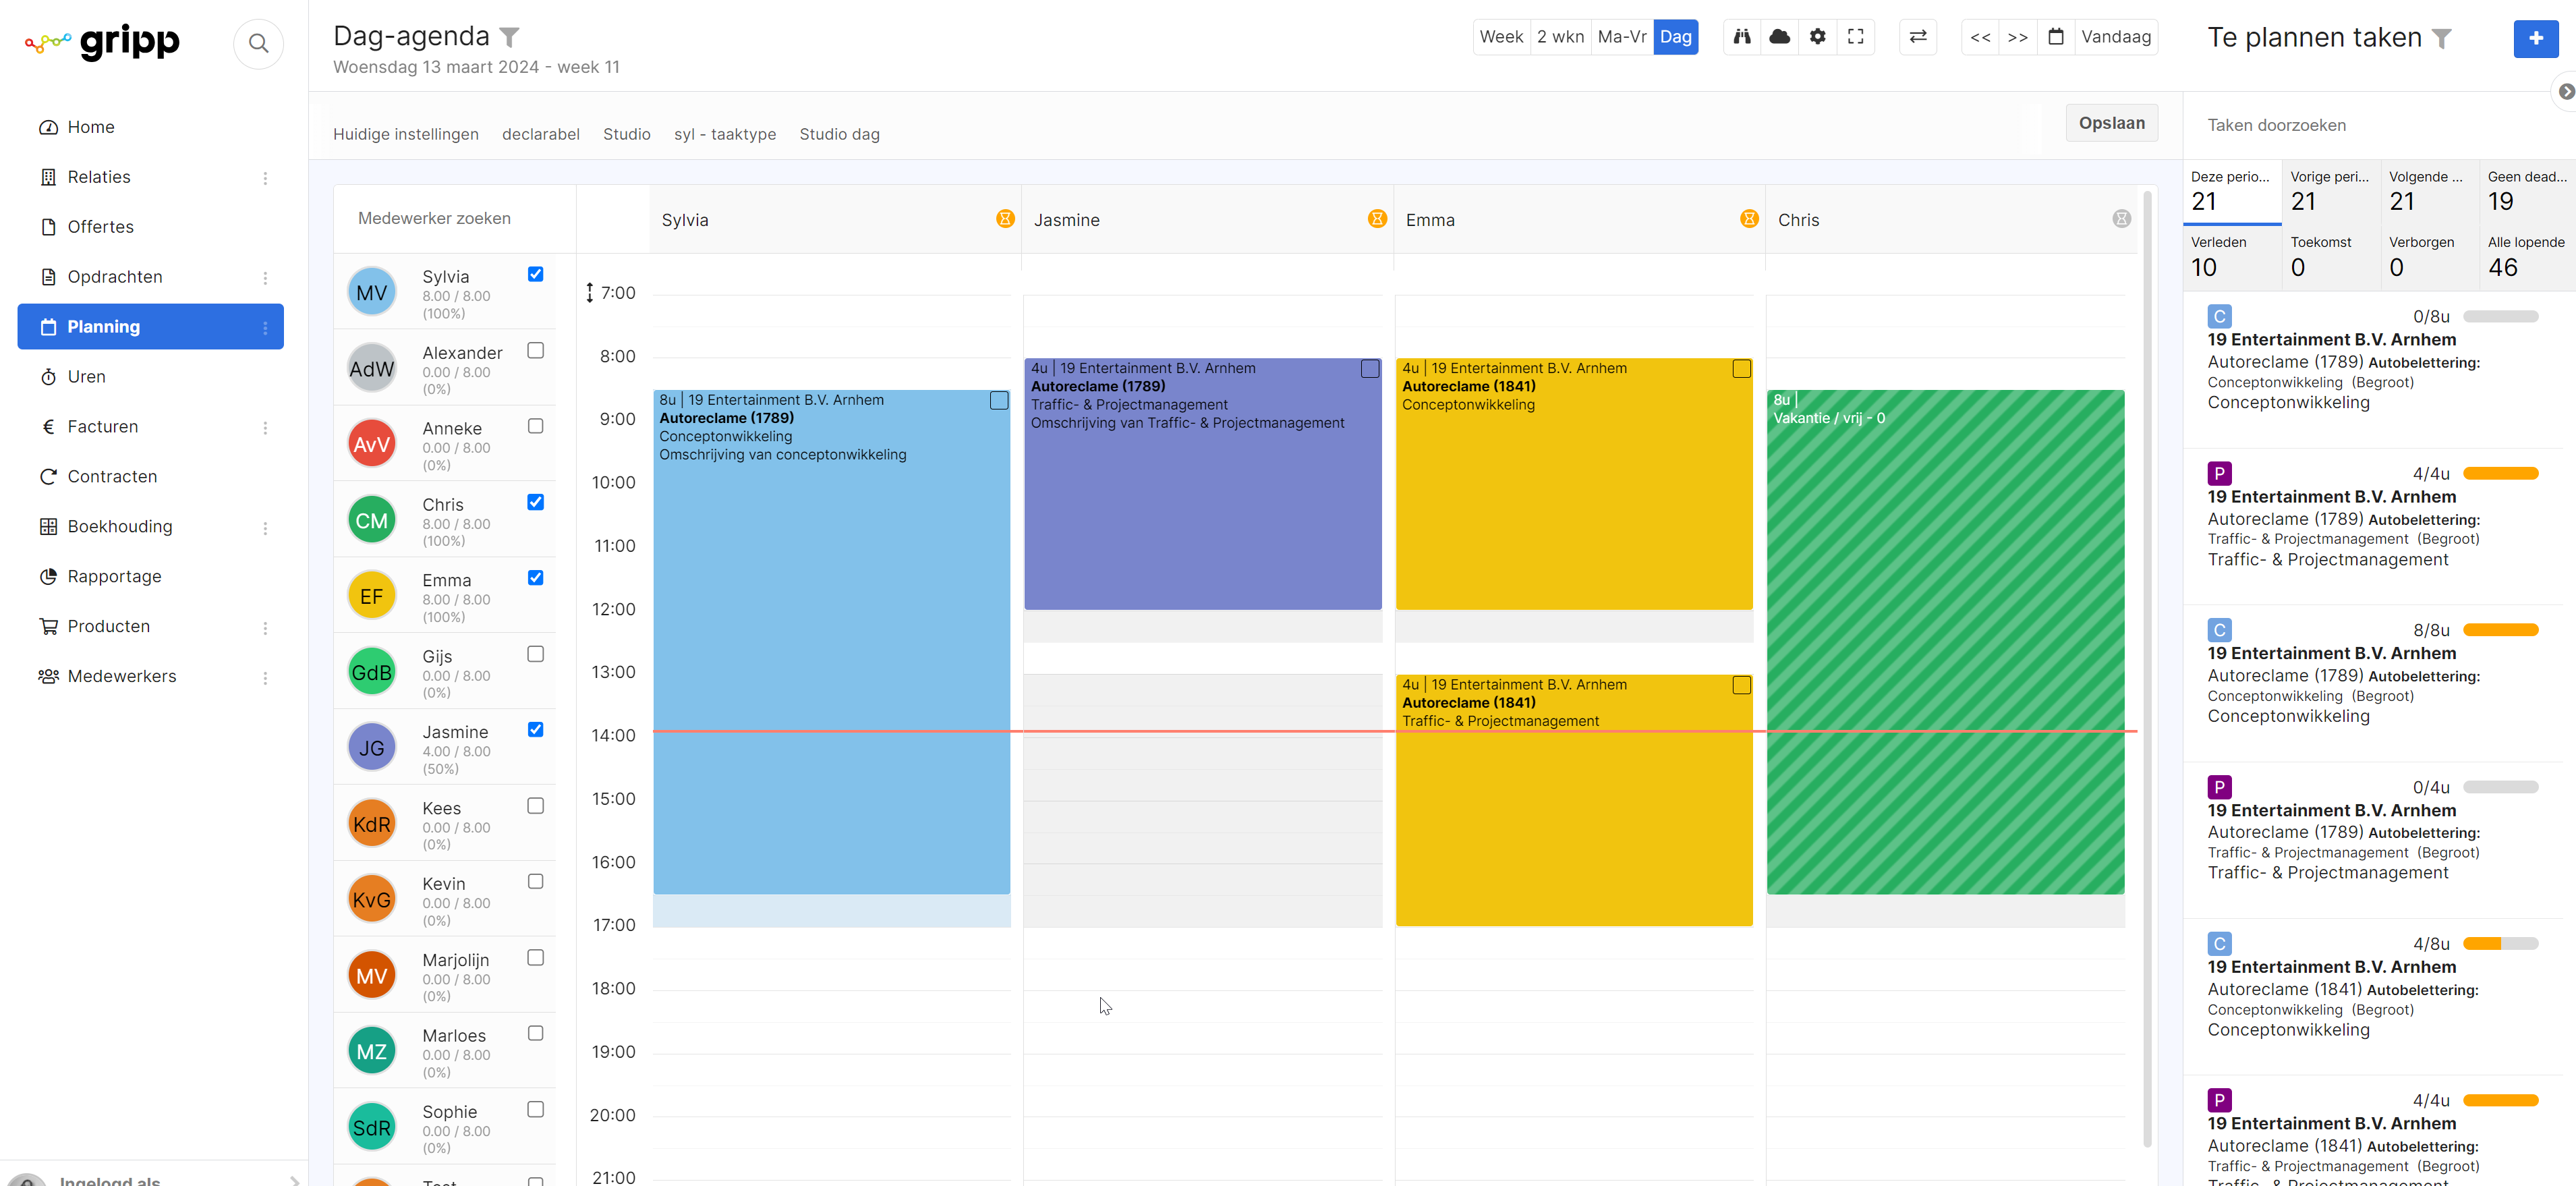Uncheck Sylvia in employee list

pyautogui.click(x=535, y=274)
